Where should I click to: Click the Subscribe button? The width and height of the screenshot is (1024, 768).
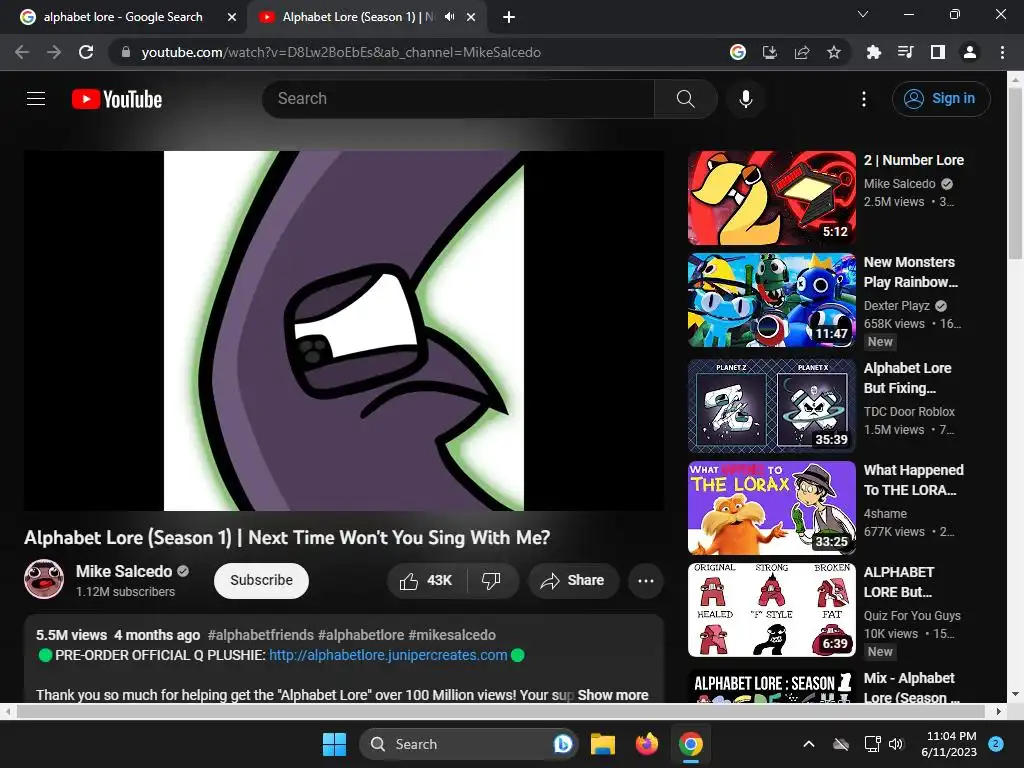(x=261, y=581)
